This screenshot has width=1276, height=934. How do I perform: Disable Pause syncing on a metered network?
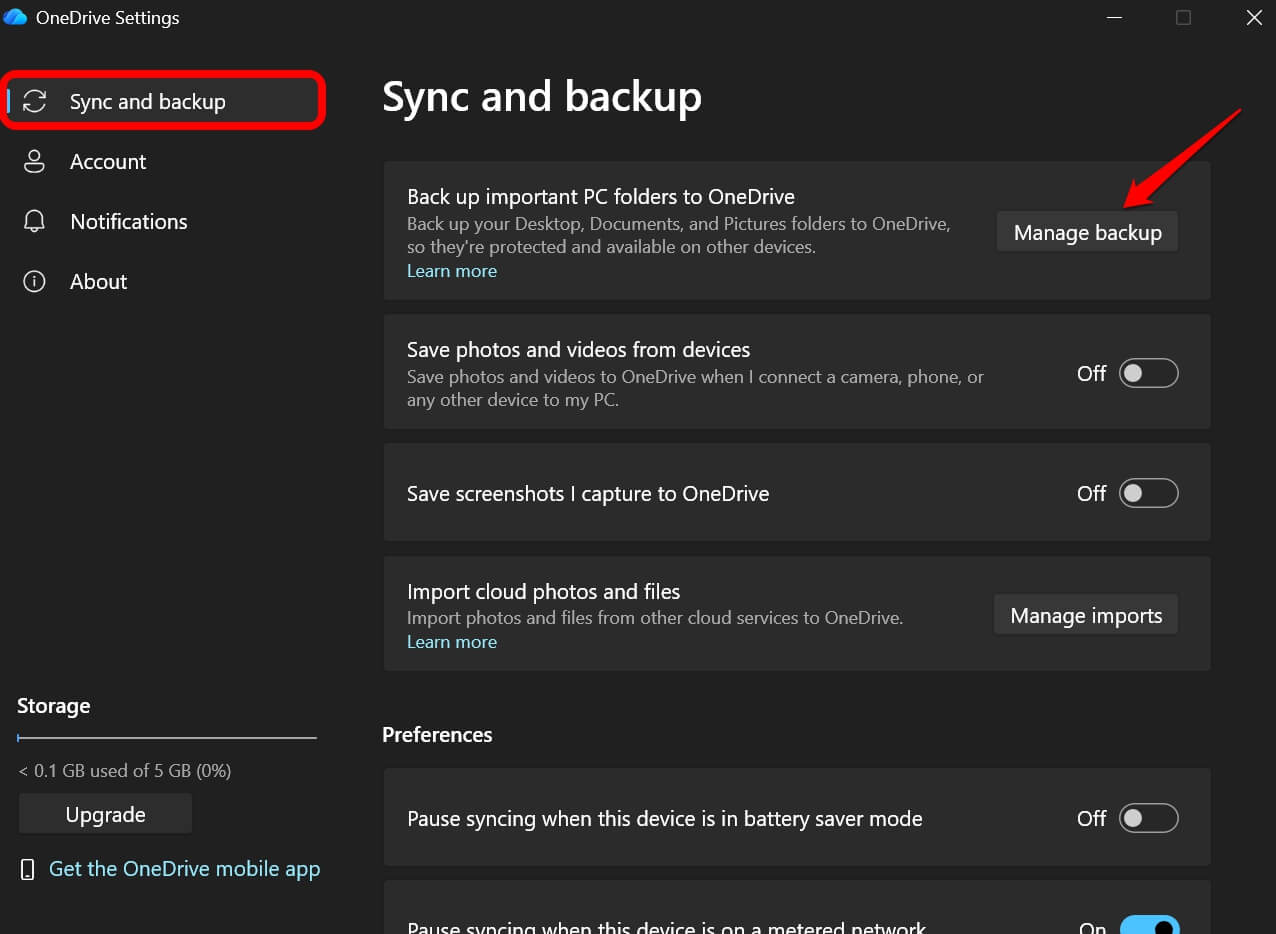coord(1149,927)
